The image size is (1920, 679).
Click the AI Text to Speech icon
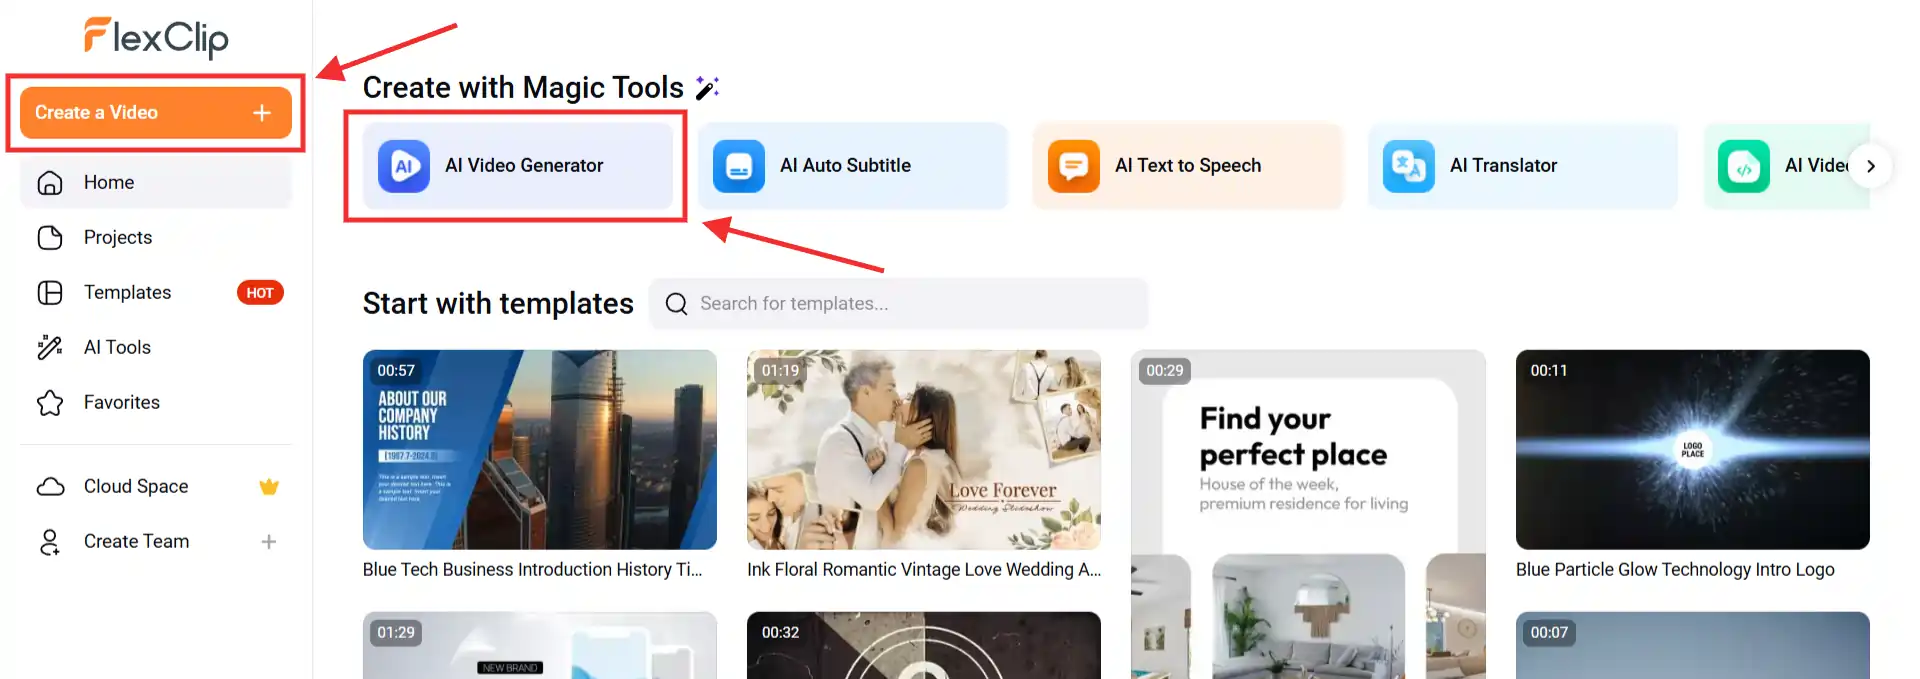tap(1074, 166)
